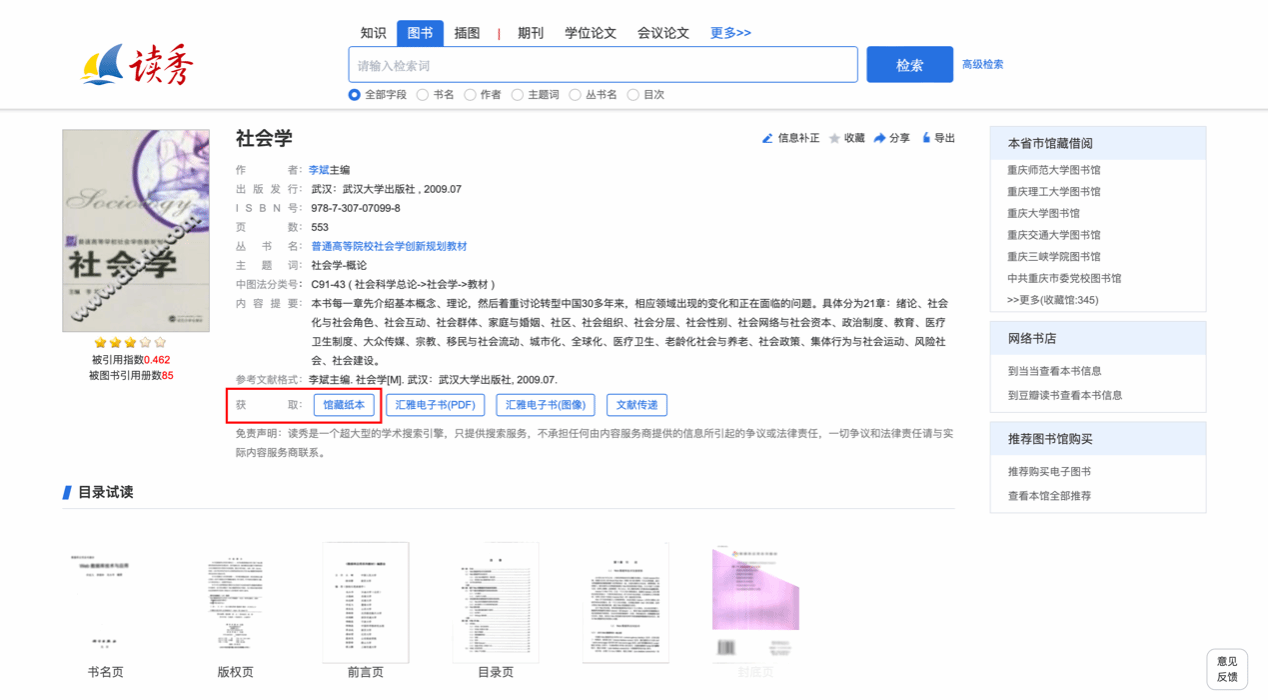Open 信息补正 pencil icon
The width and height of the screenshot is (1268, 700).
tap(767, 139)
